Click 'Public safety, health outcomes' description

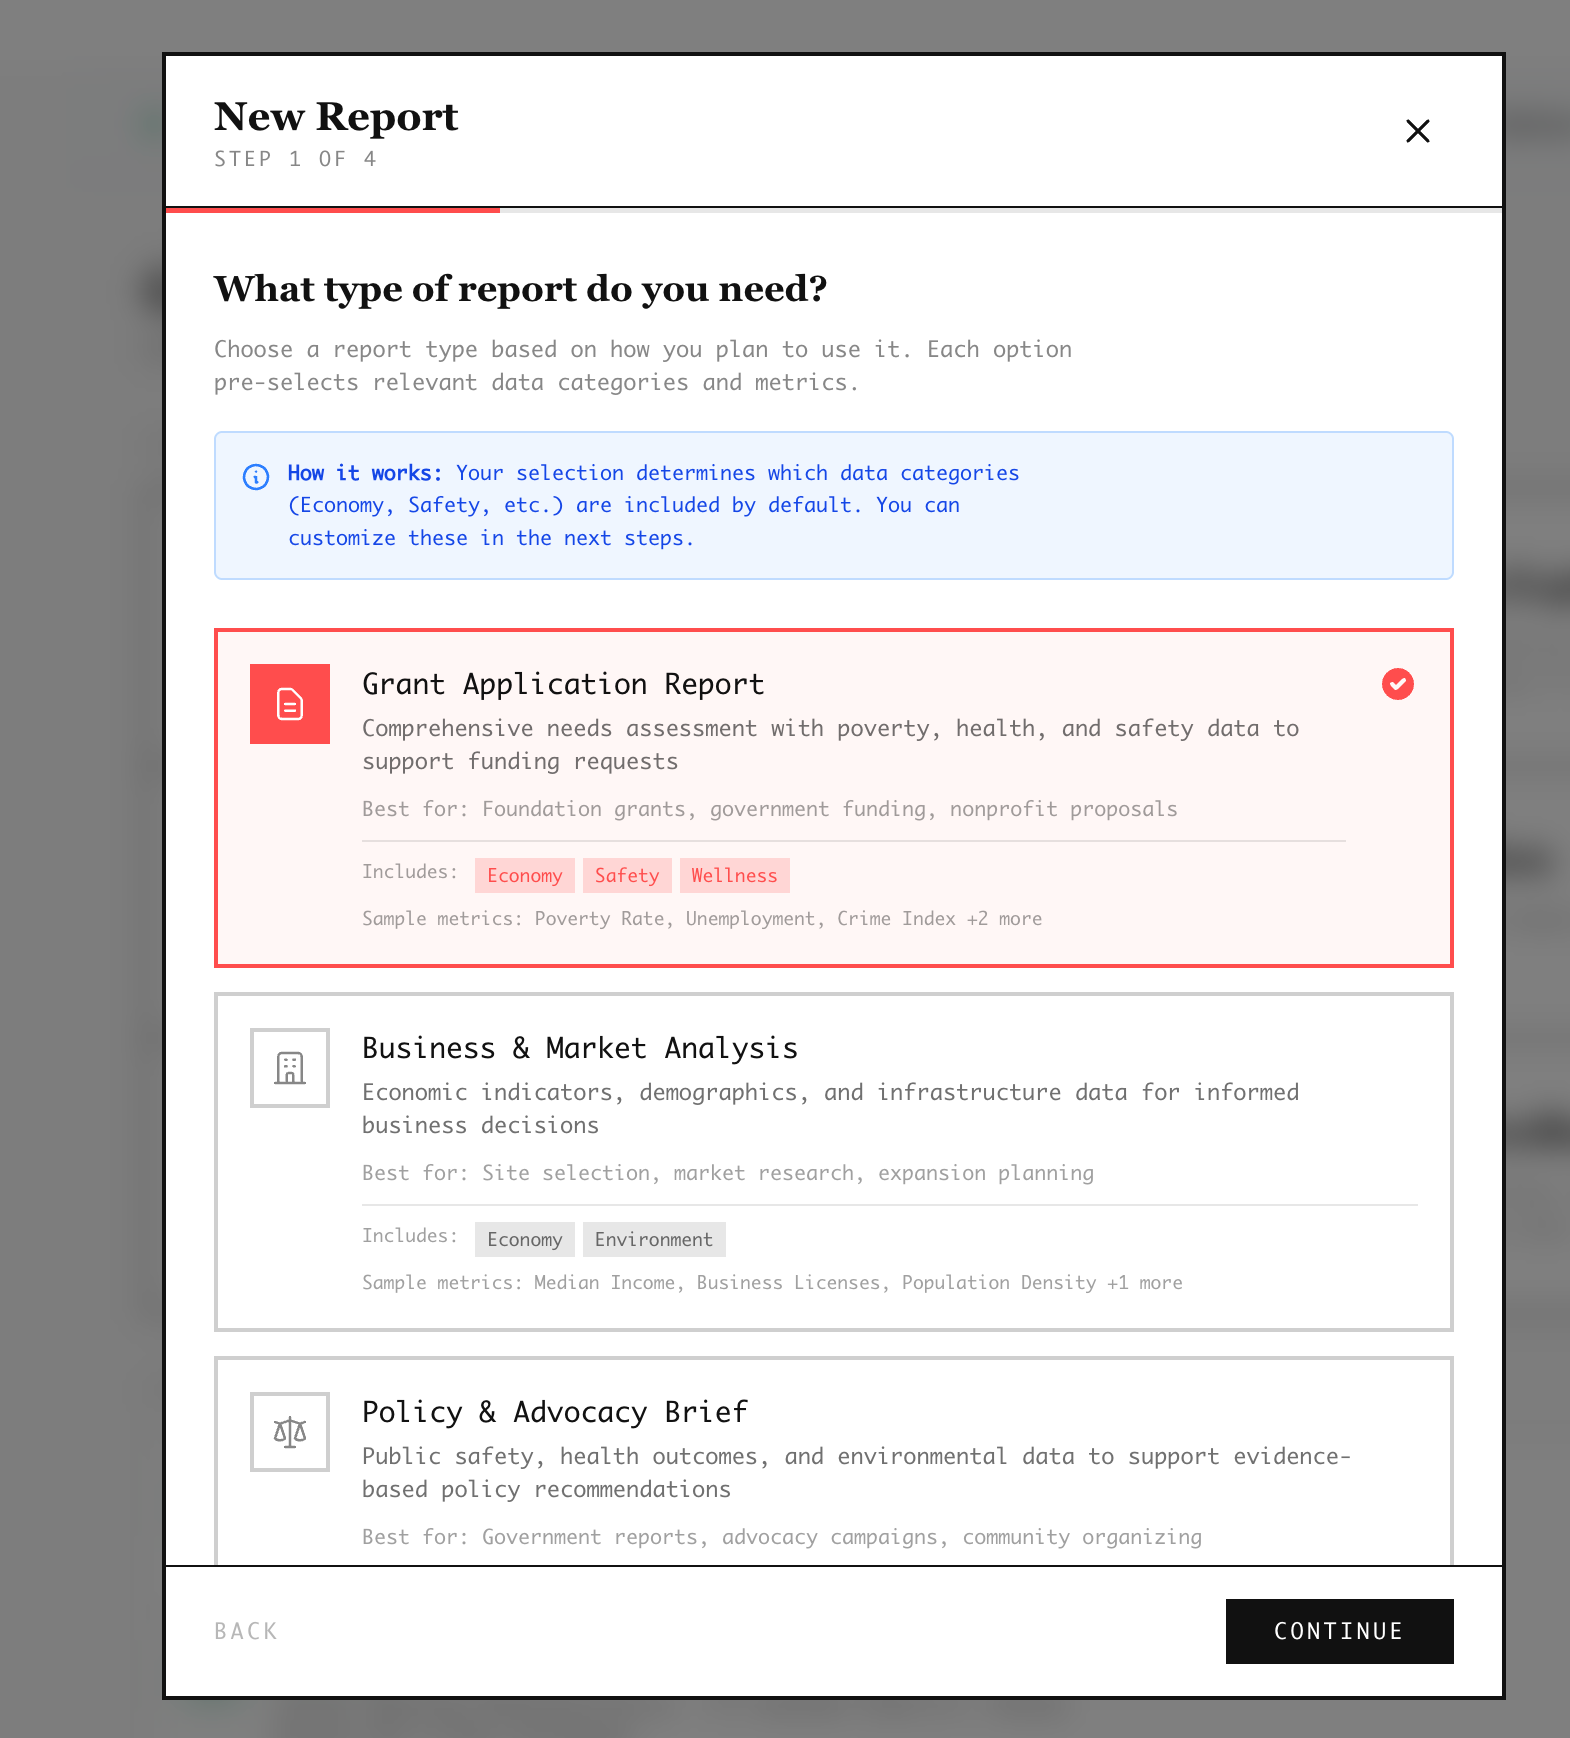pyautogui.click(x=856, y=1472)
